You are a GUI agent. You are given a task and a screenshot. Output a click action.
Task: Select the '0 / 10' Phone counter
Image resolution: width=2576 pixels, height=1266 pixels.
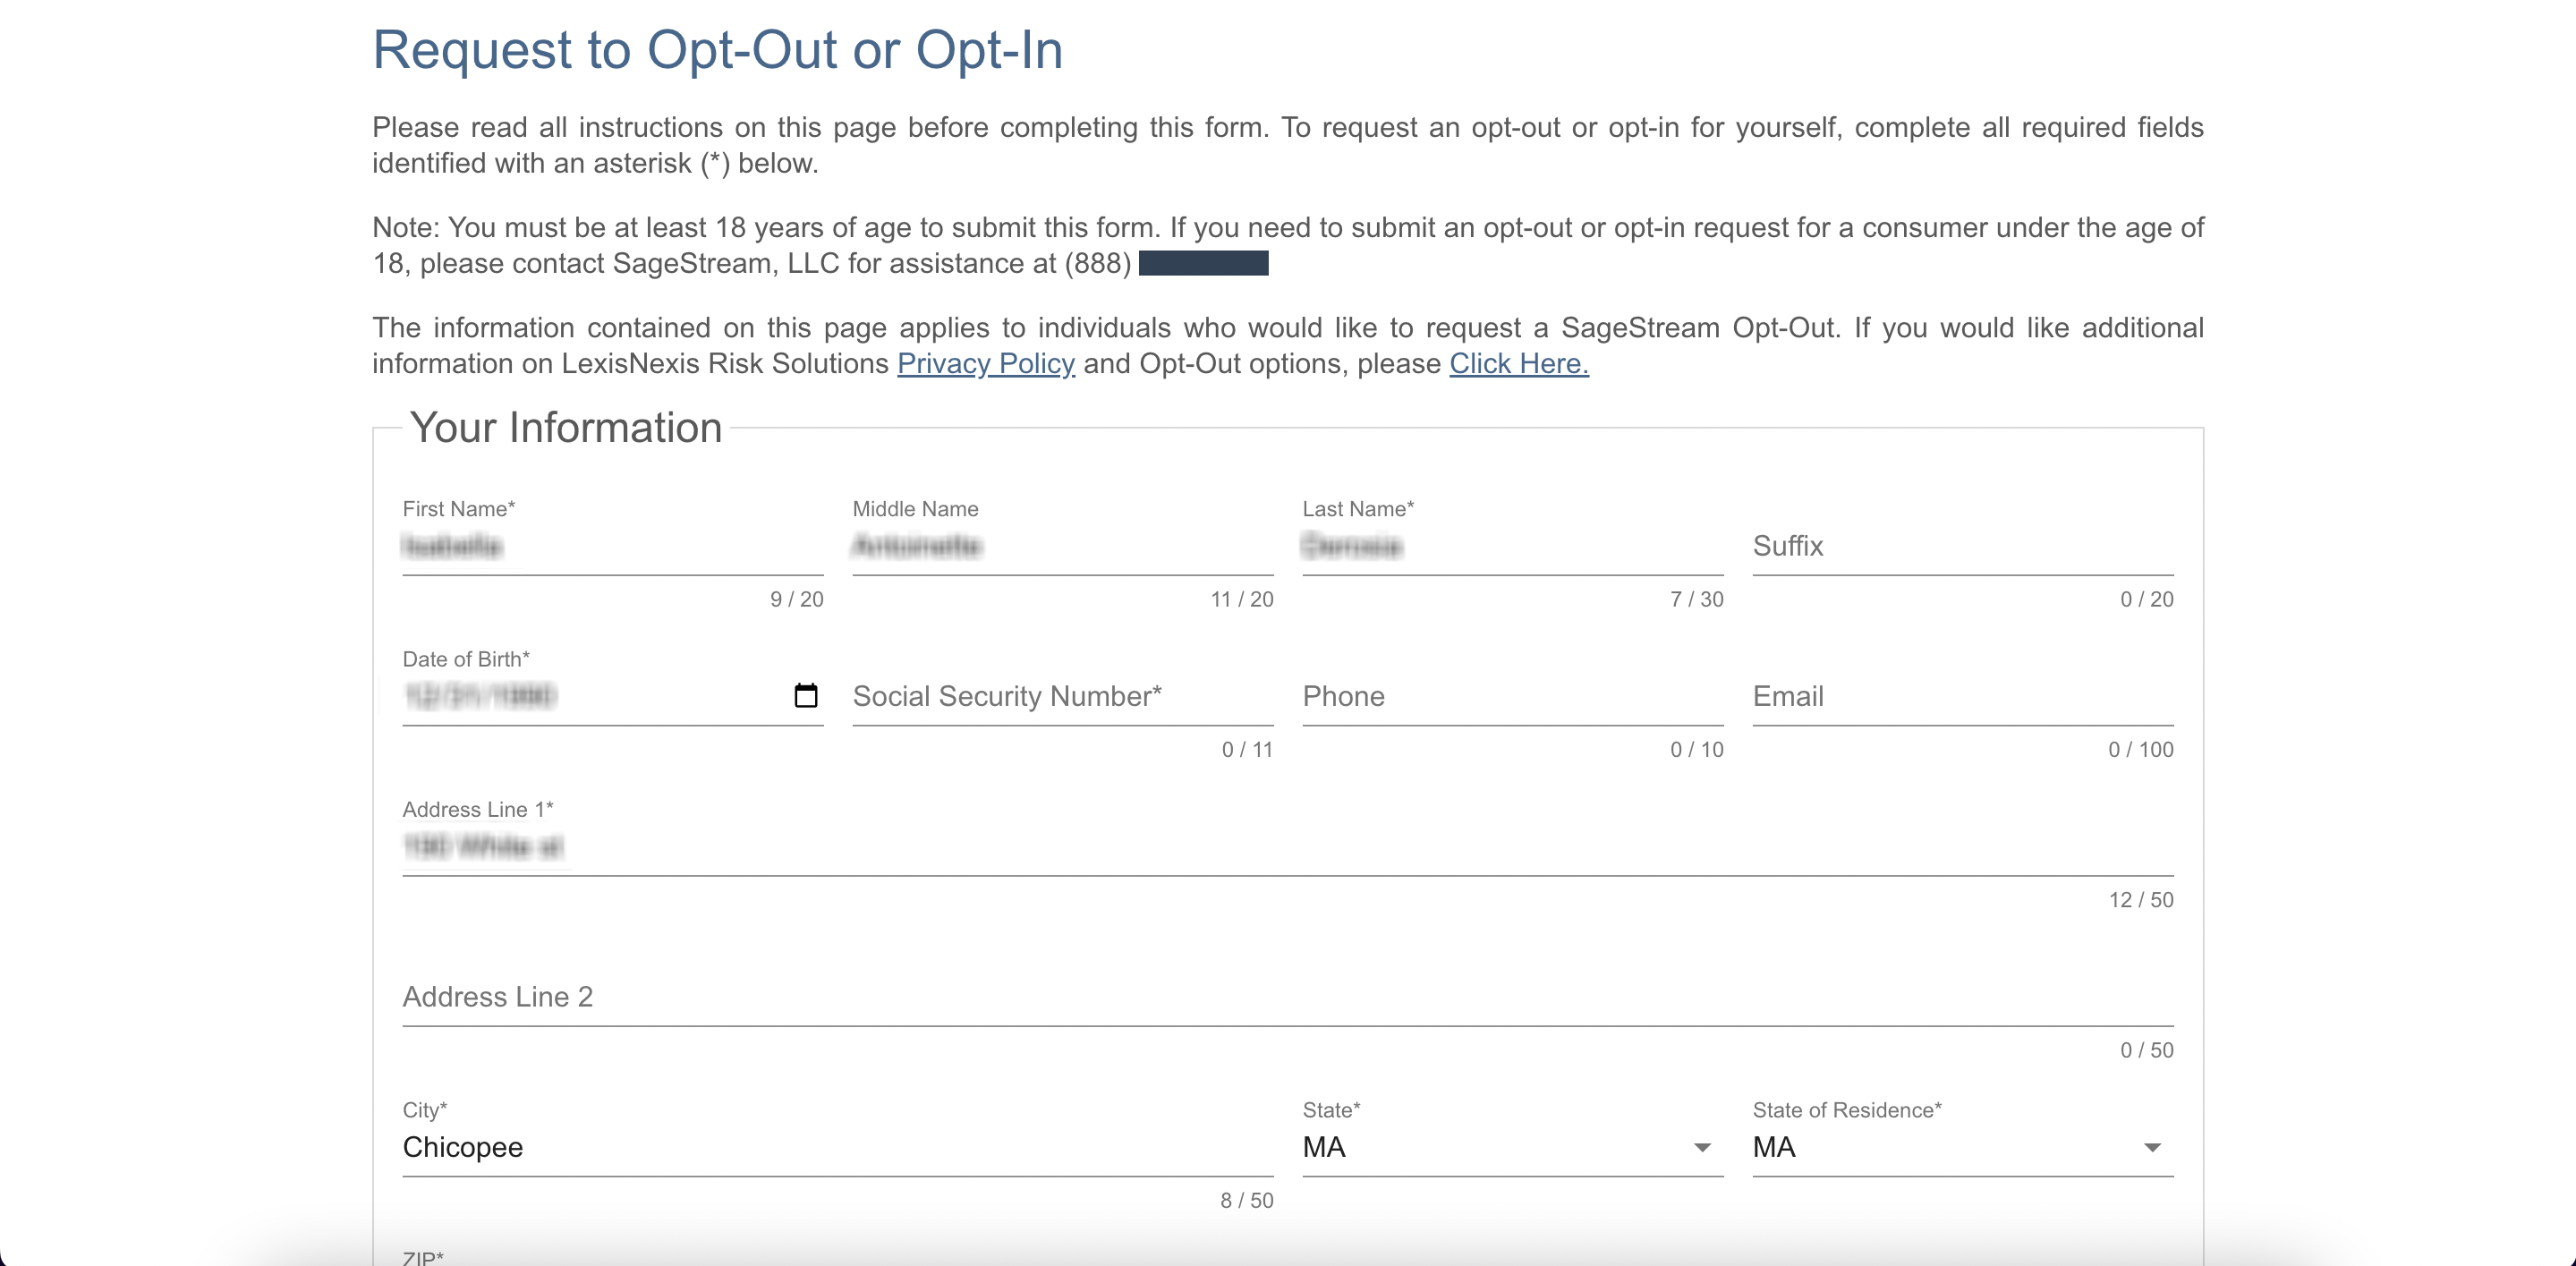(x=1696, y=749)
